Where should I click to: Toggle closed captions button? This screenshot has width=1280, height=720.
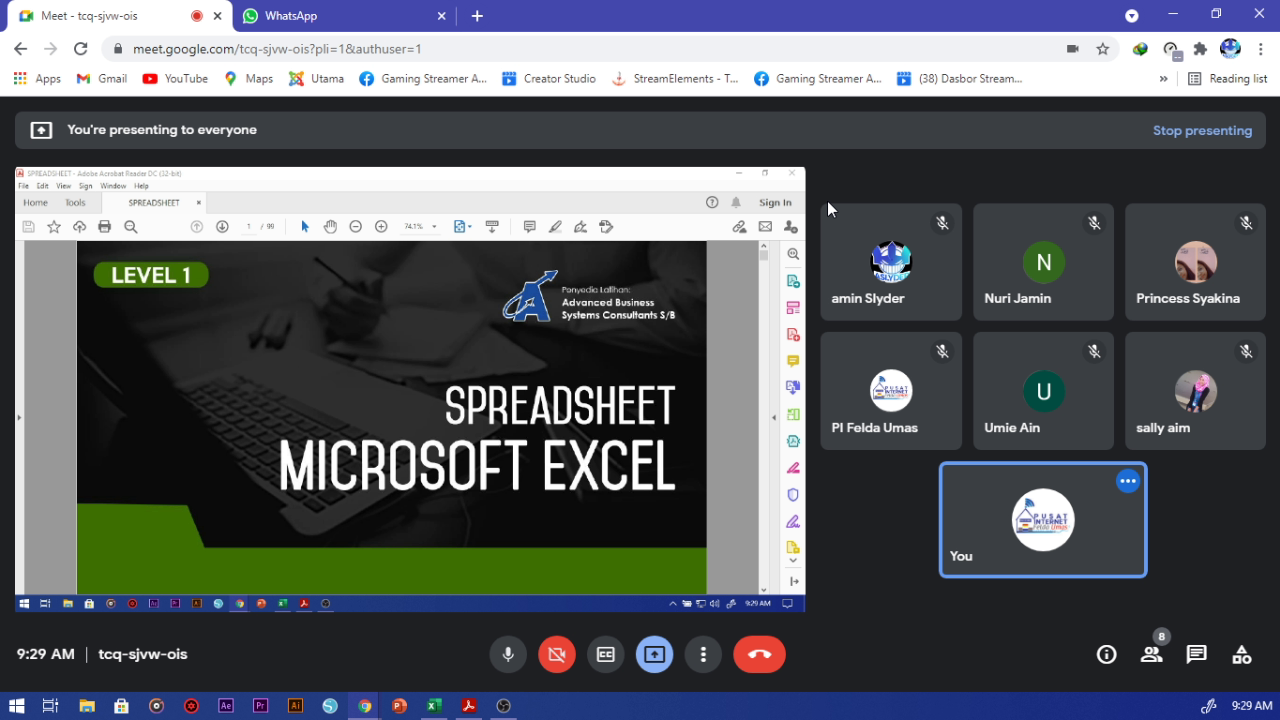click(605, 654)
